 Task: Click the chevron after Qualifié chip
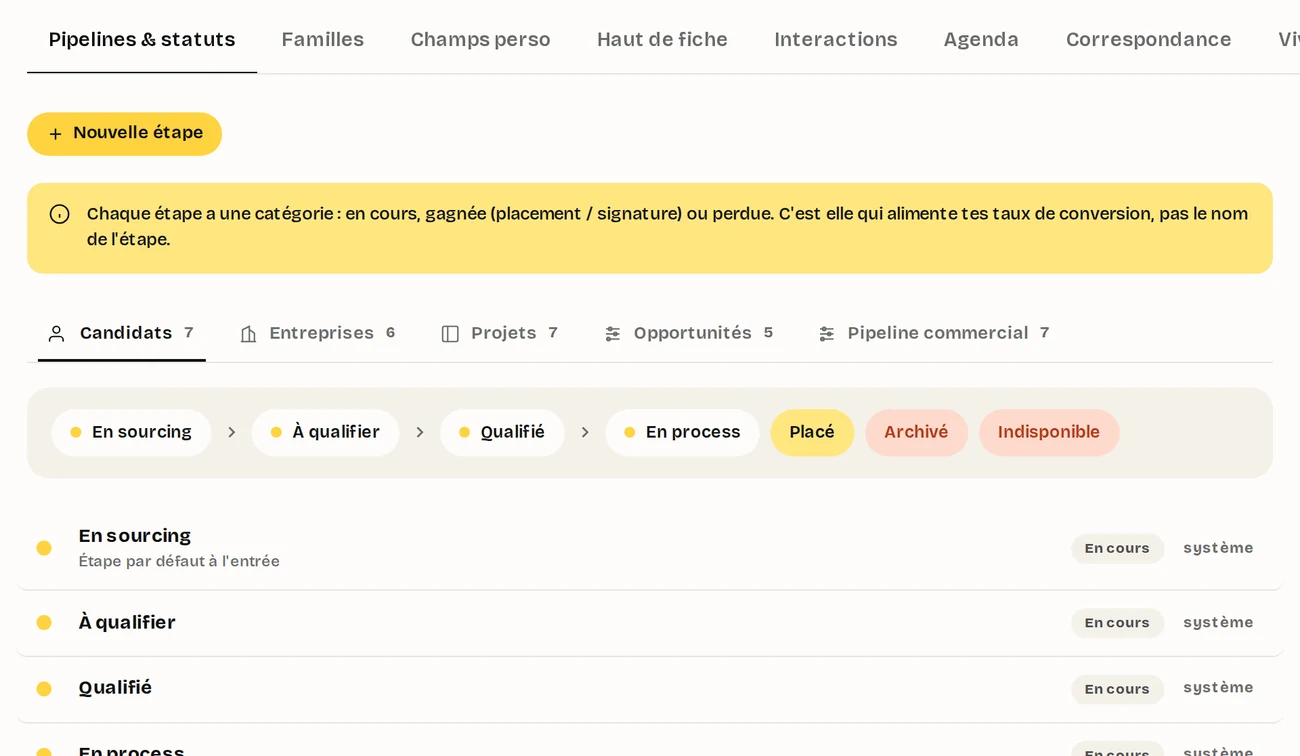(585, 433)
